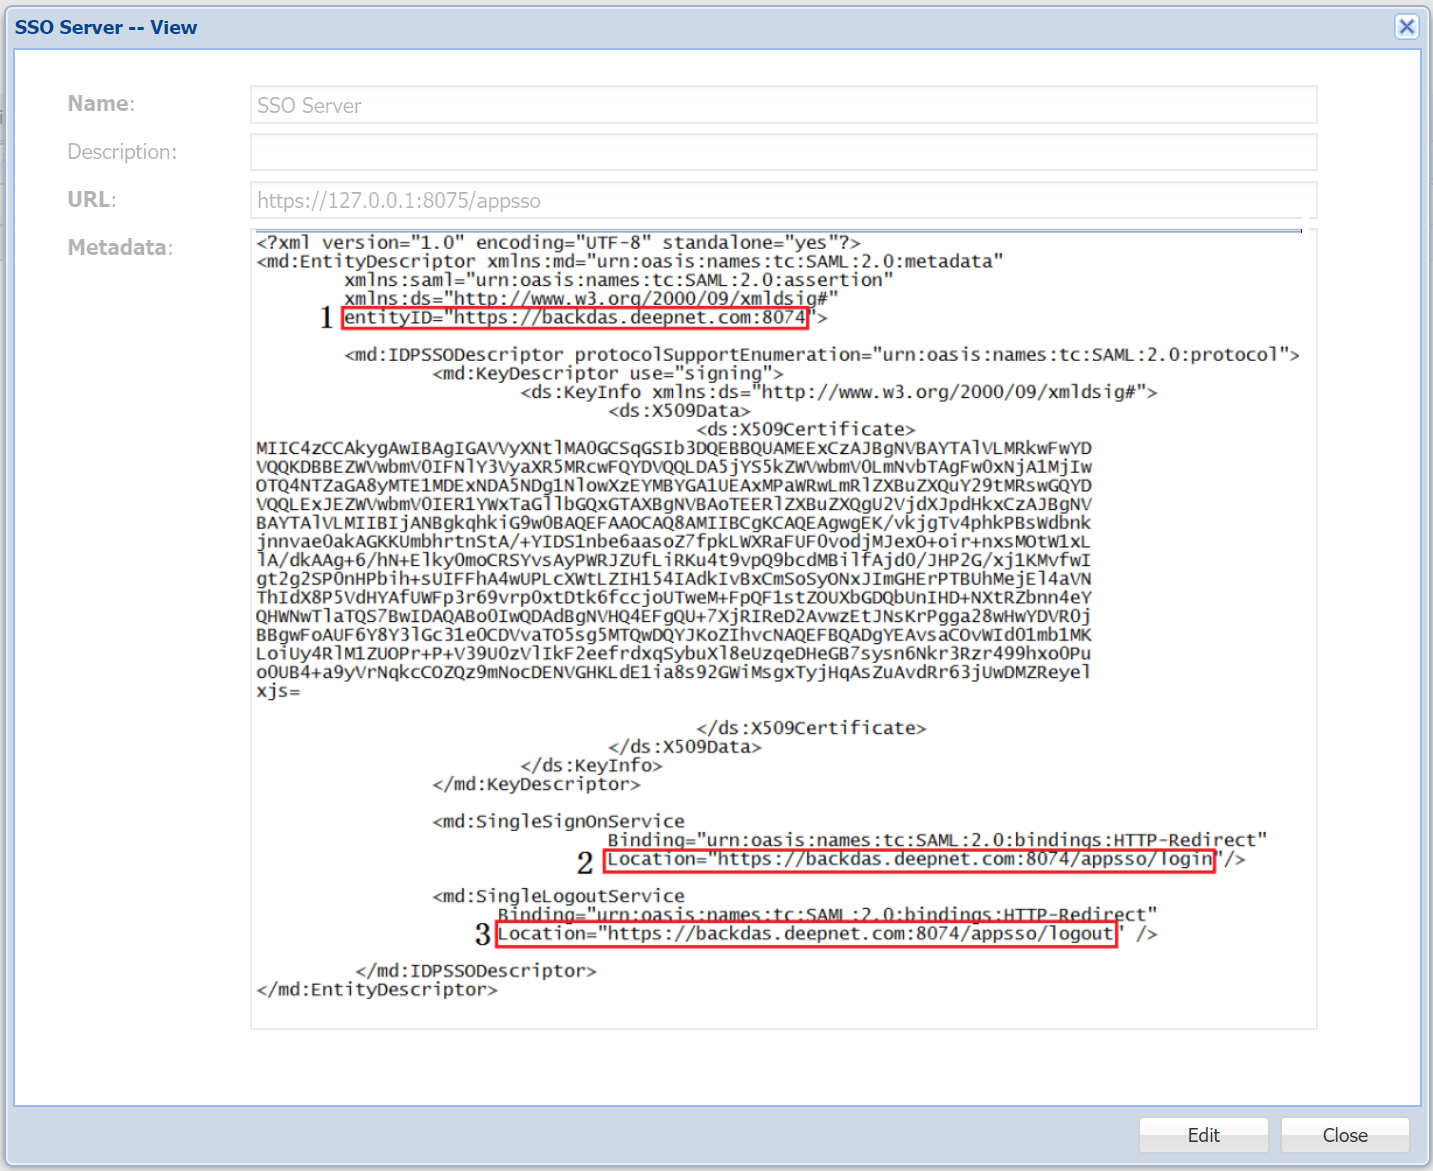Screen dimensions: 1433x1171
Task: Click the highlighted entityID value
Action: point(575,318)
